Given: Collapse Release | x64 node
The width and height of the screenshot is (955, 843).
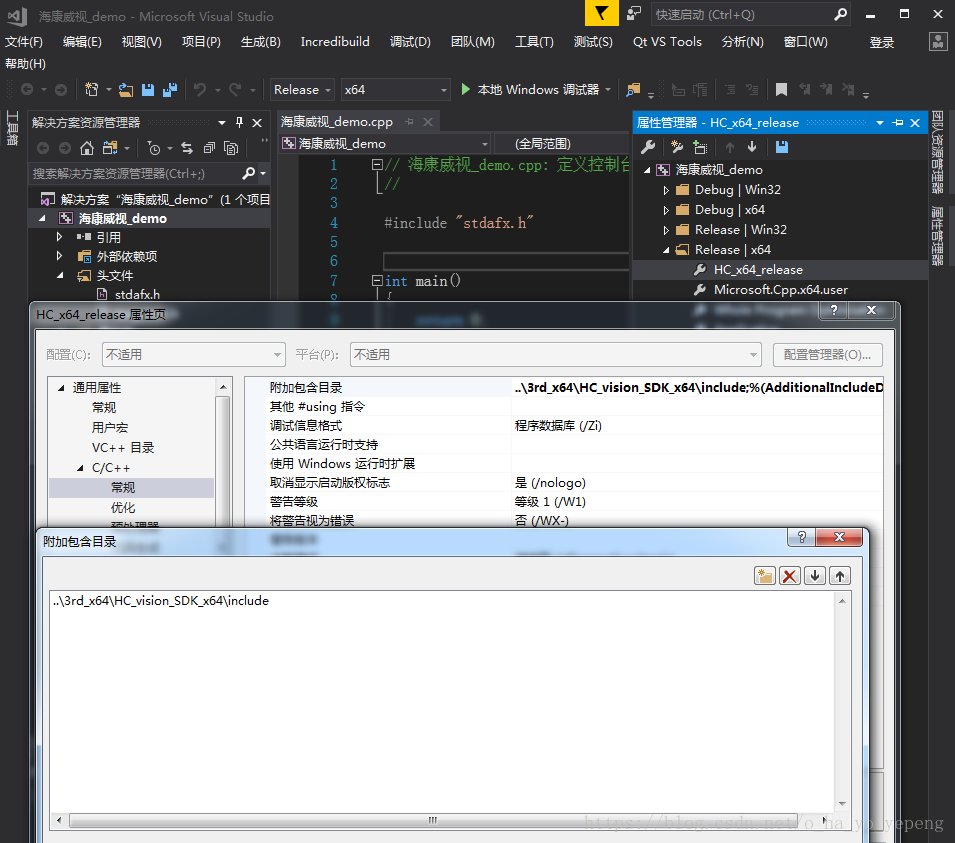Looking at the screenshot, I should click(666, 250).
